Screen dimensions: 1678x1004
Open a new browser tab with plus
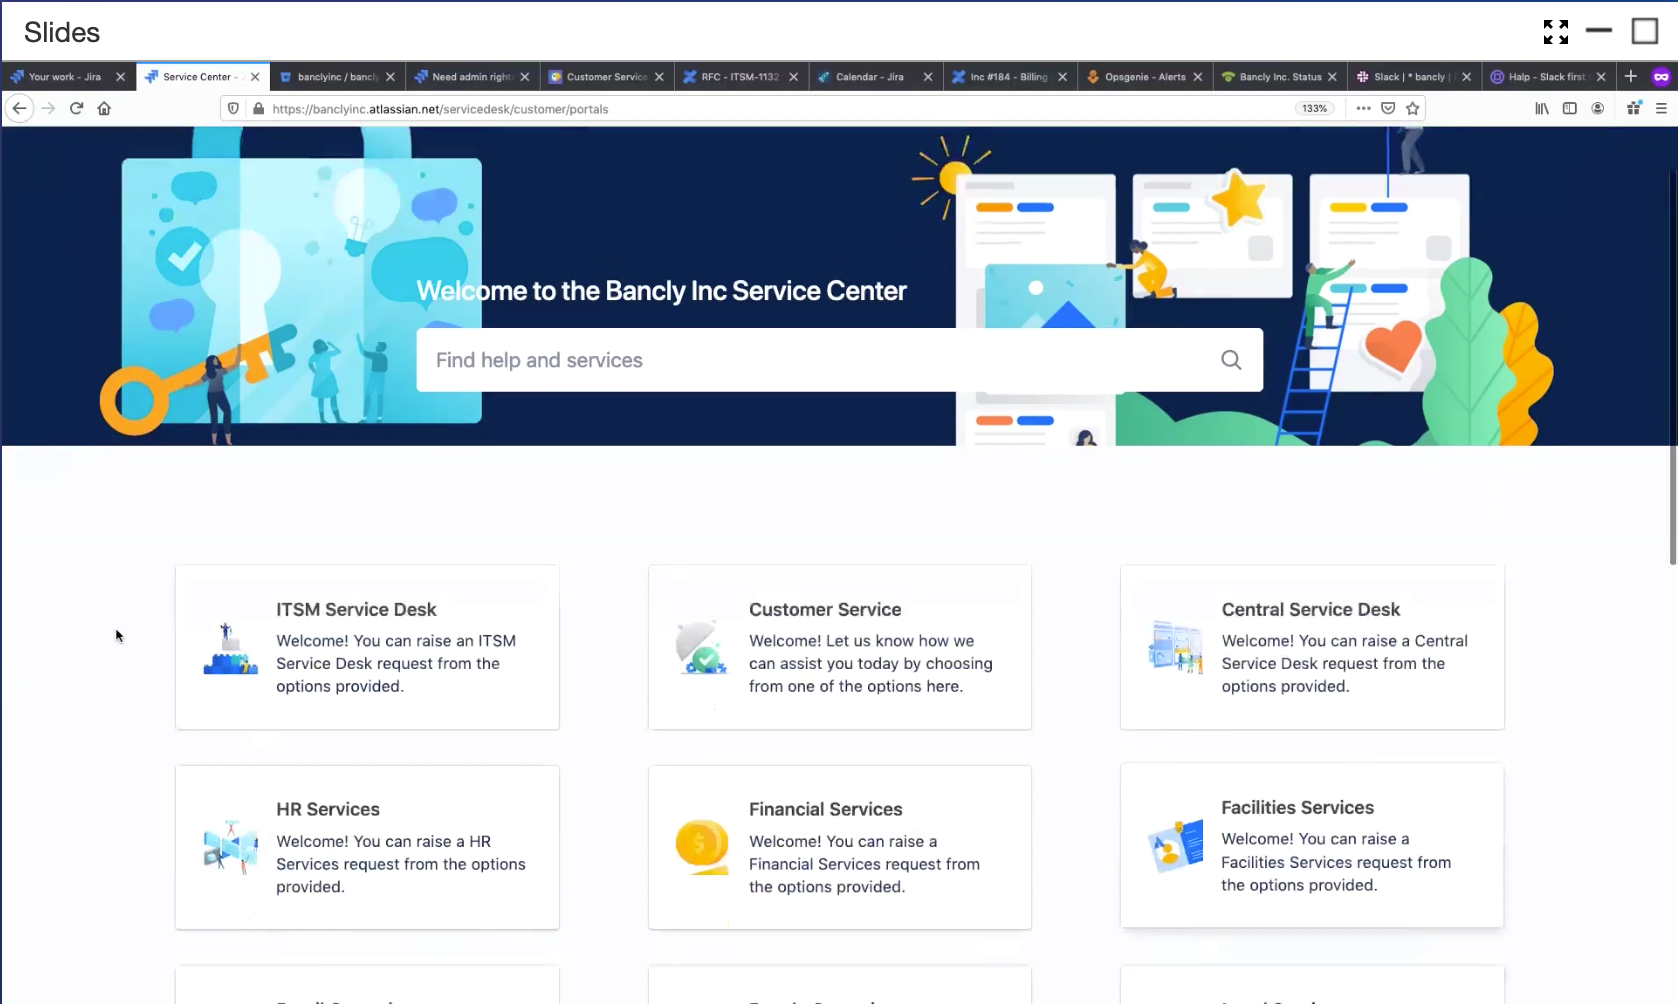[1631, 76]
